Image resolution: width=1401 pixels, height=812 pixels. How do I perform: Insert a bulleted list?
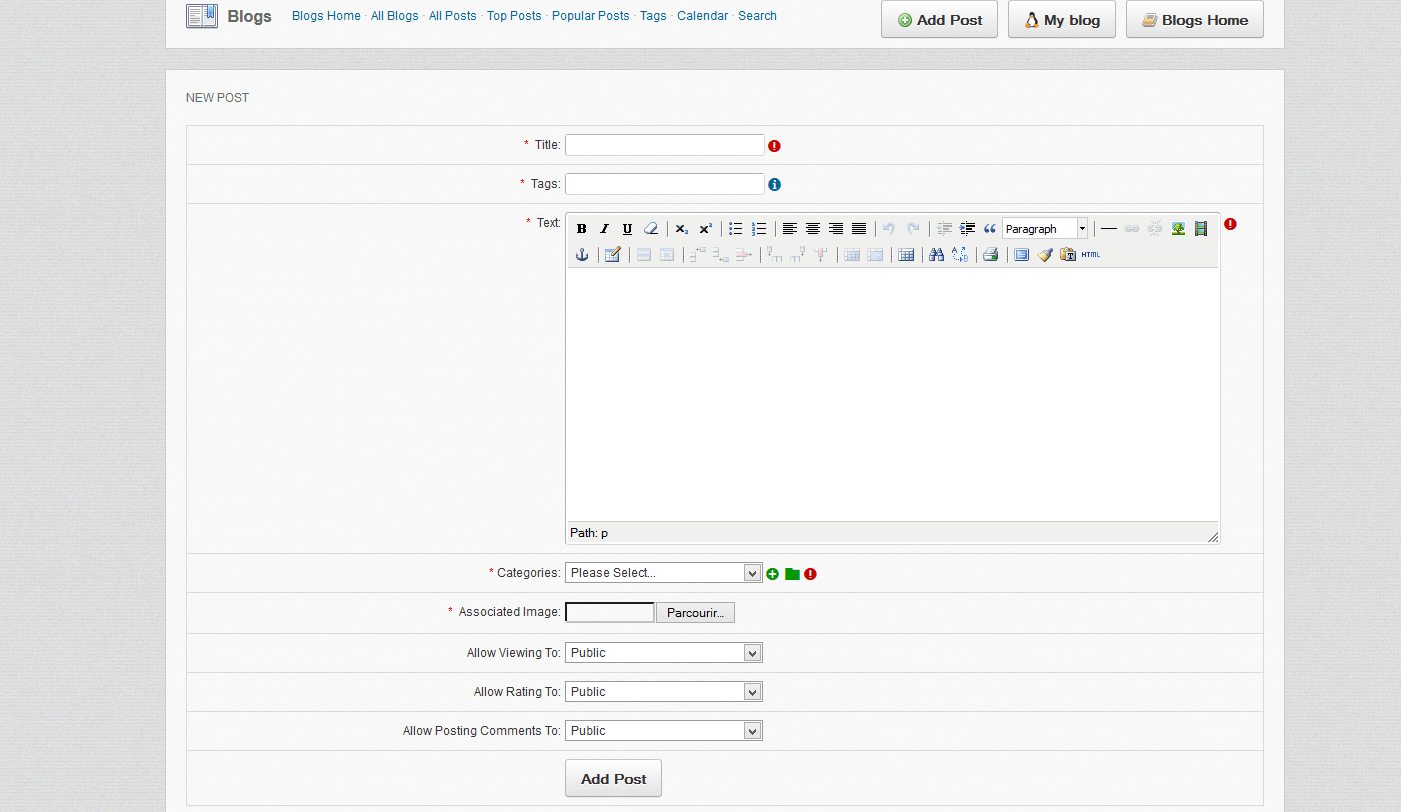coord(736,229)
